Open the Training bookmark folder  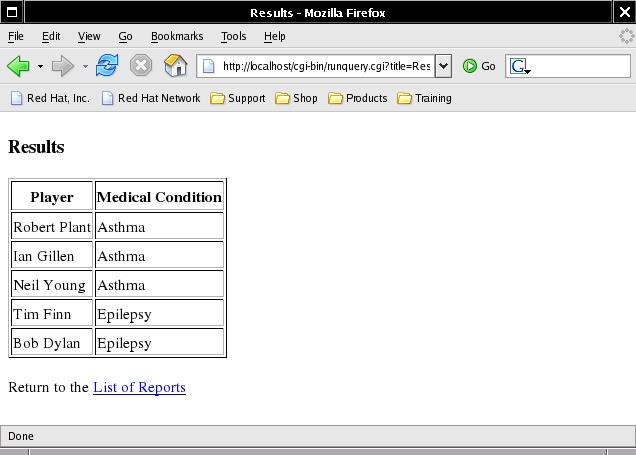click(424, 98)
